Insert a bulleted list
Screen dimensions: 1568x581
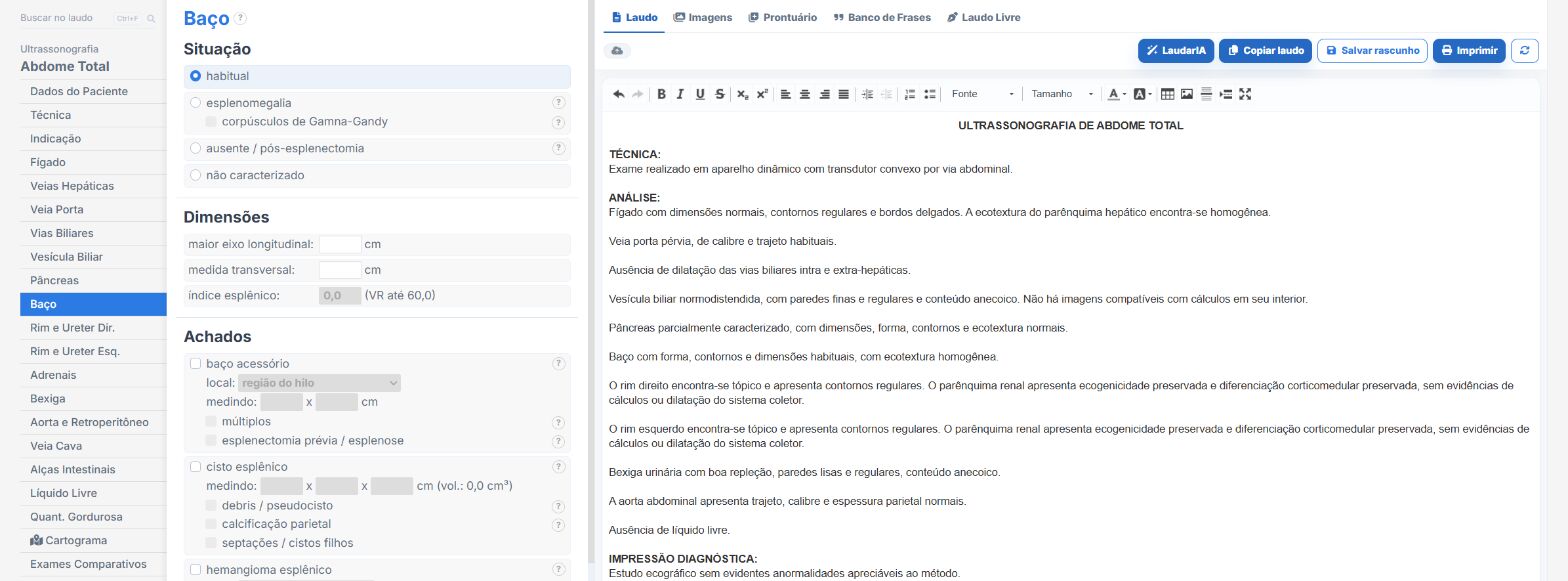[x=930, y=94]
